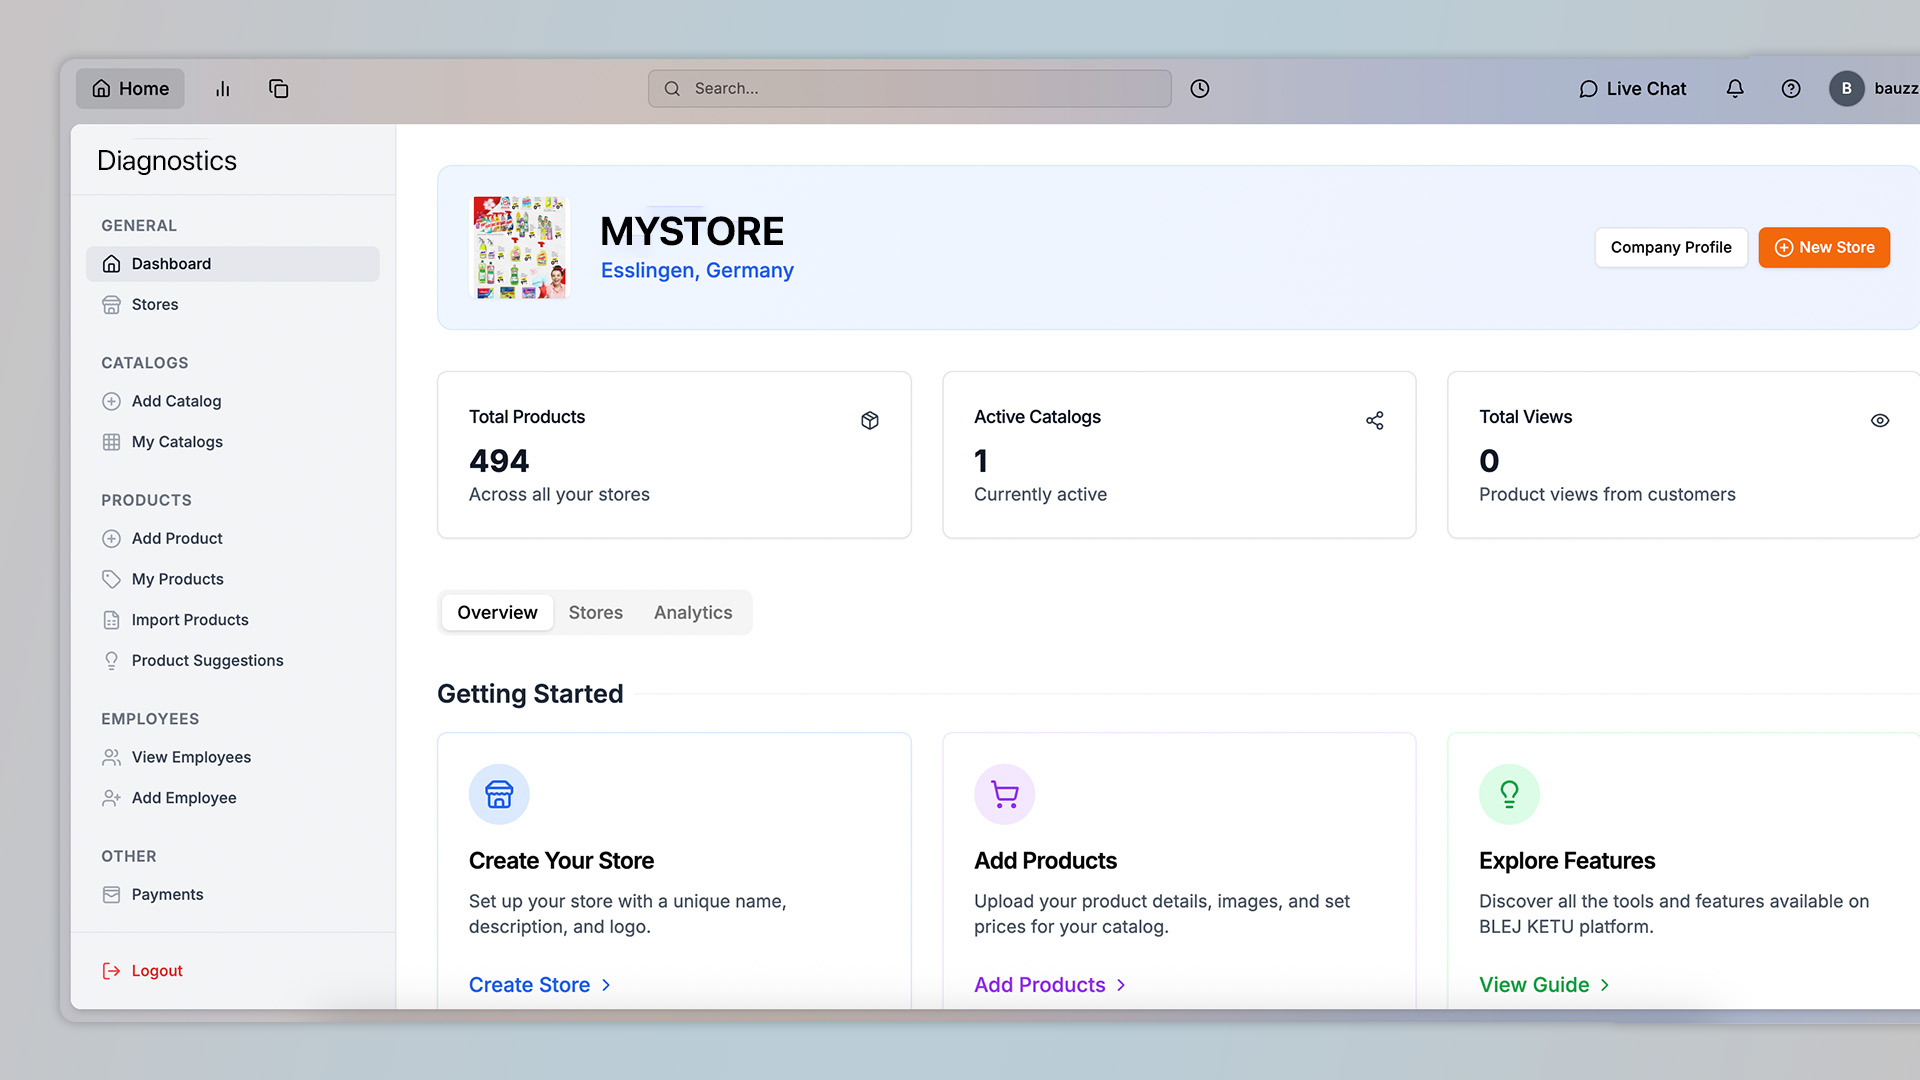The image size is (1920, 1080).
Task: Click the Search input field
Action: [910, 89]
